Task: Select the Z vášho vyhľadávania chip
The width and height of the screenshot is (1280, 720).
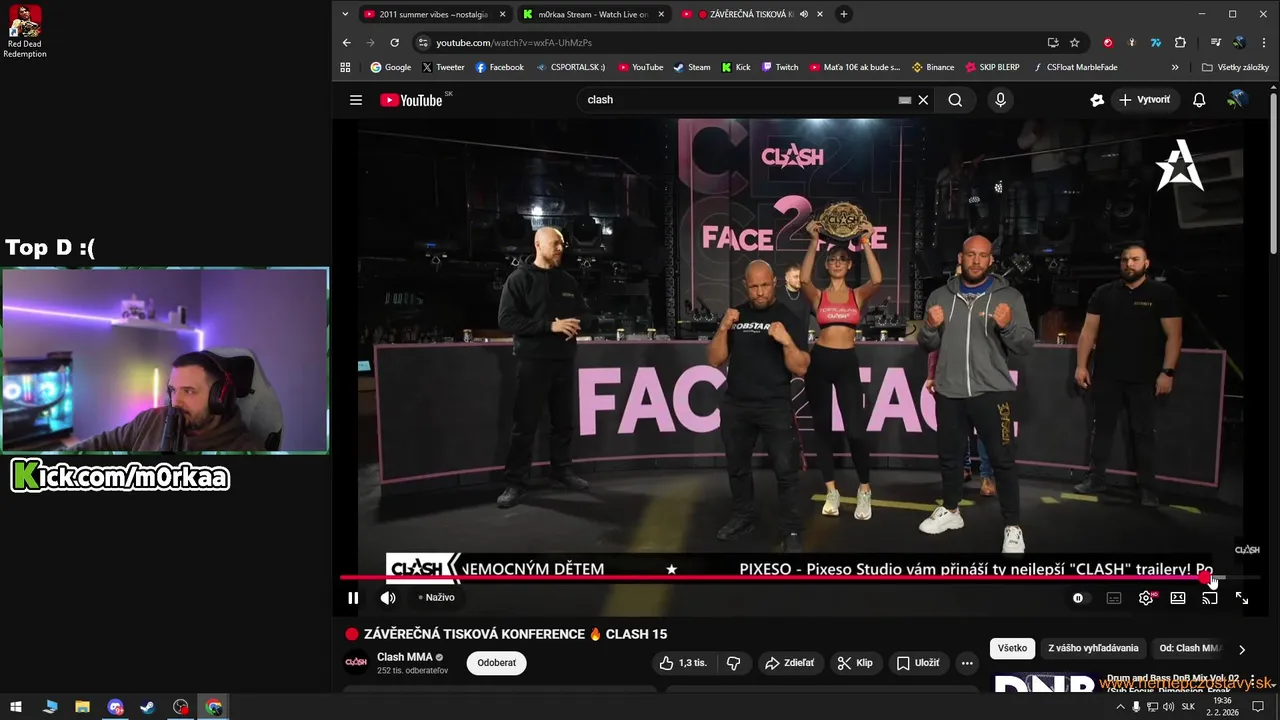Action: 1093,648
